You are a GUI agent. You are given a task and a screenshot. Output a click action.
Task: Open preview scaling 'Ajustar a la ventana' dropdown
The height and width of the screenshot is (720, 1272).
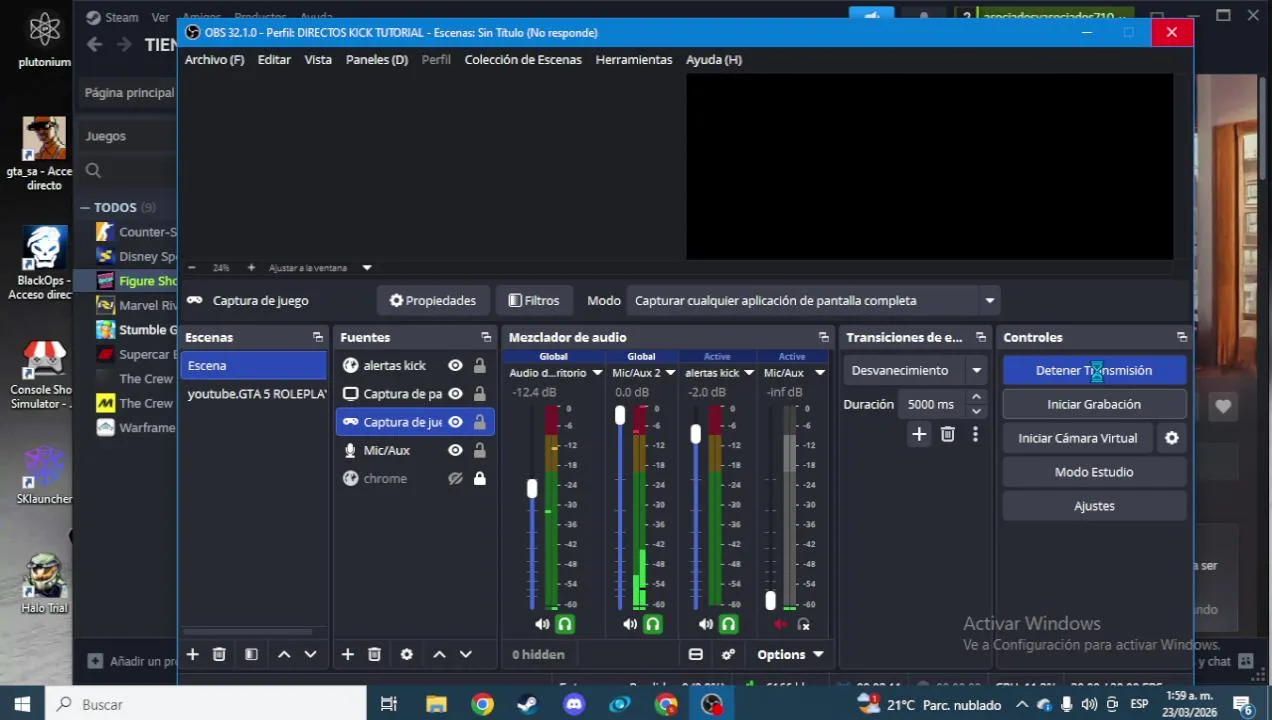coord(367,268)
